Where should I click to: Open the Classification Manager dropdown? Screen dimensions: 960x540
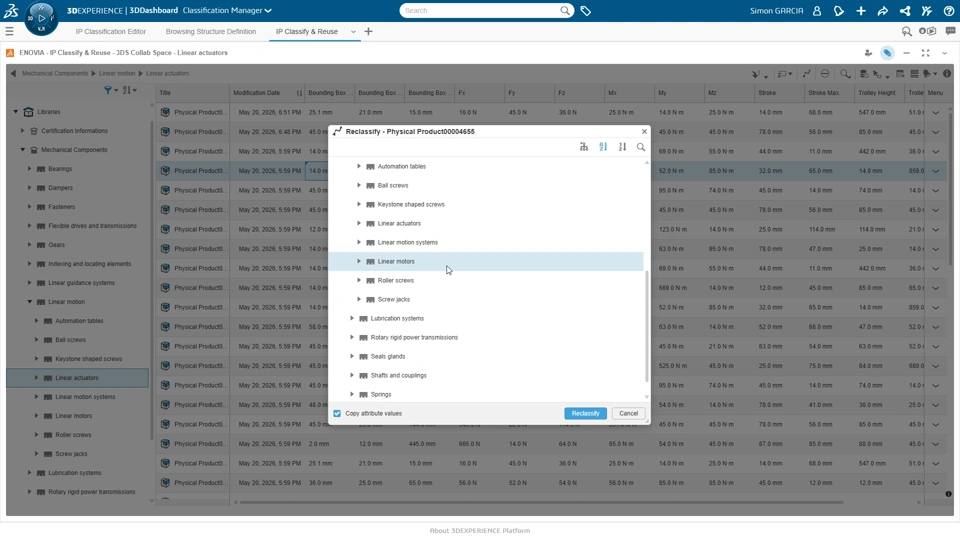(x=227, y=10)
